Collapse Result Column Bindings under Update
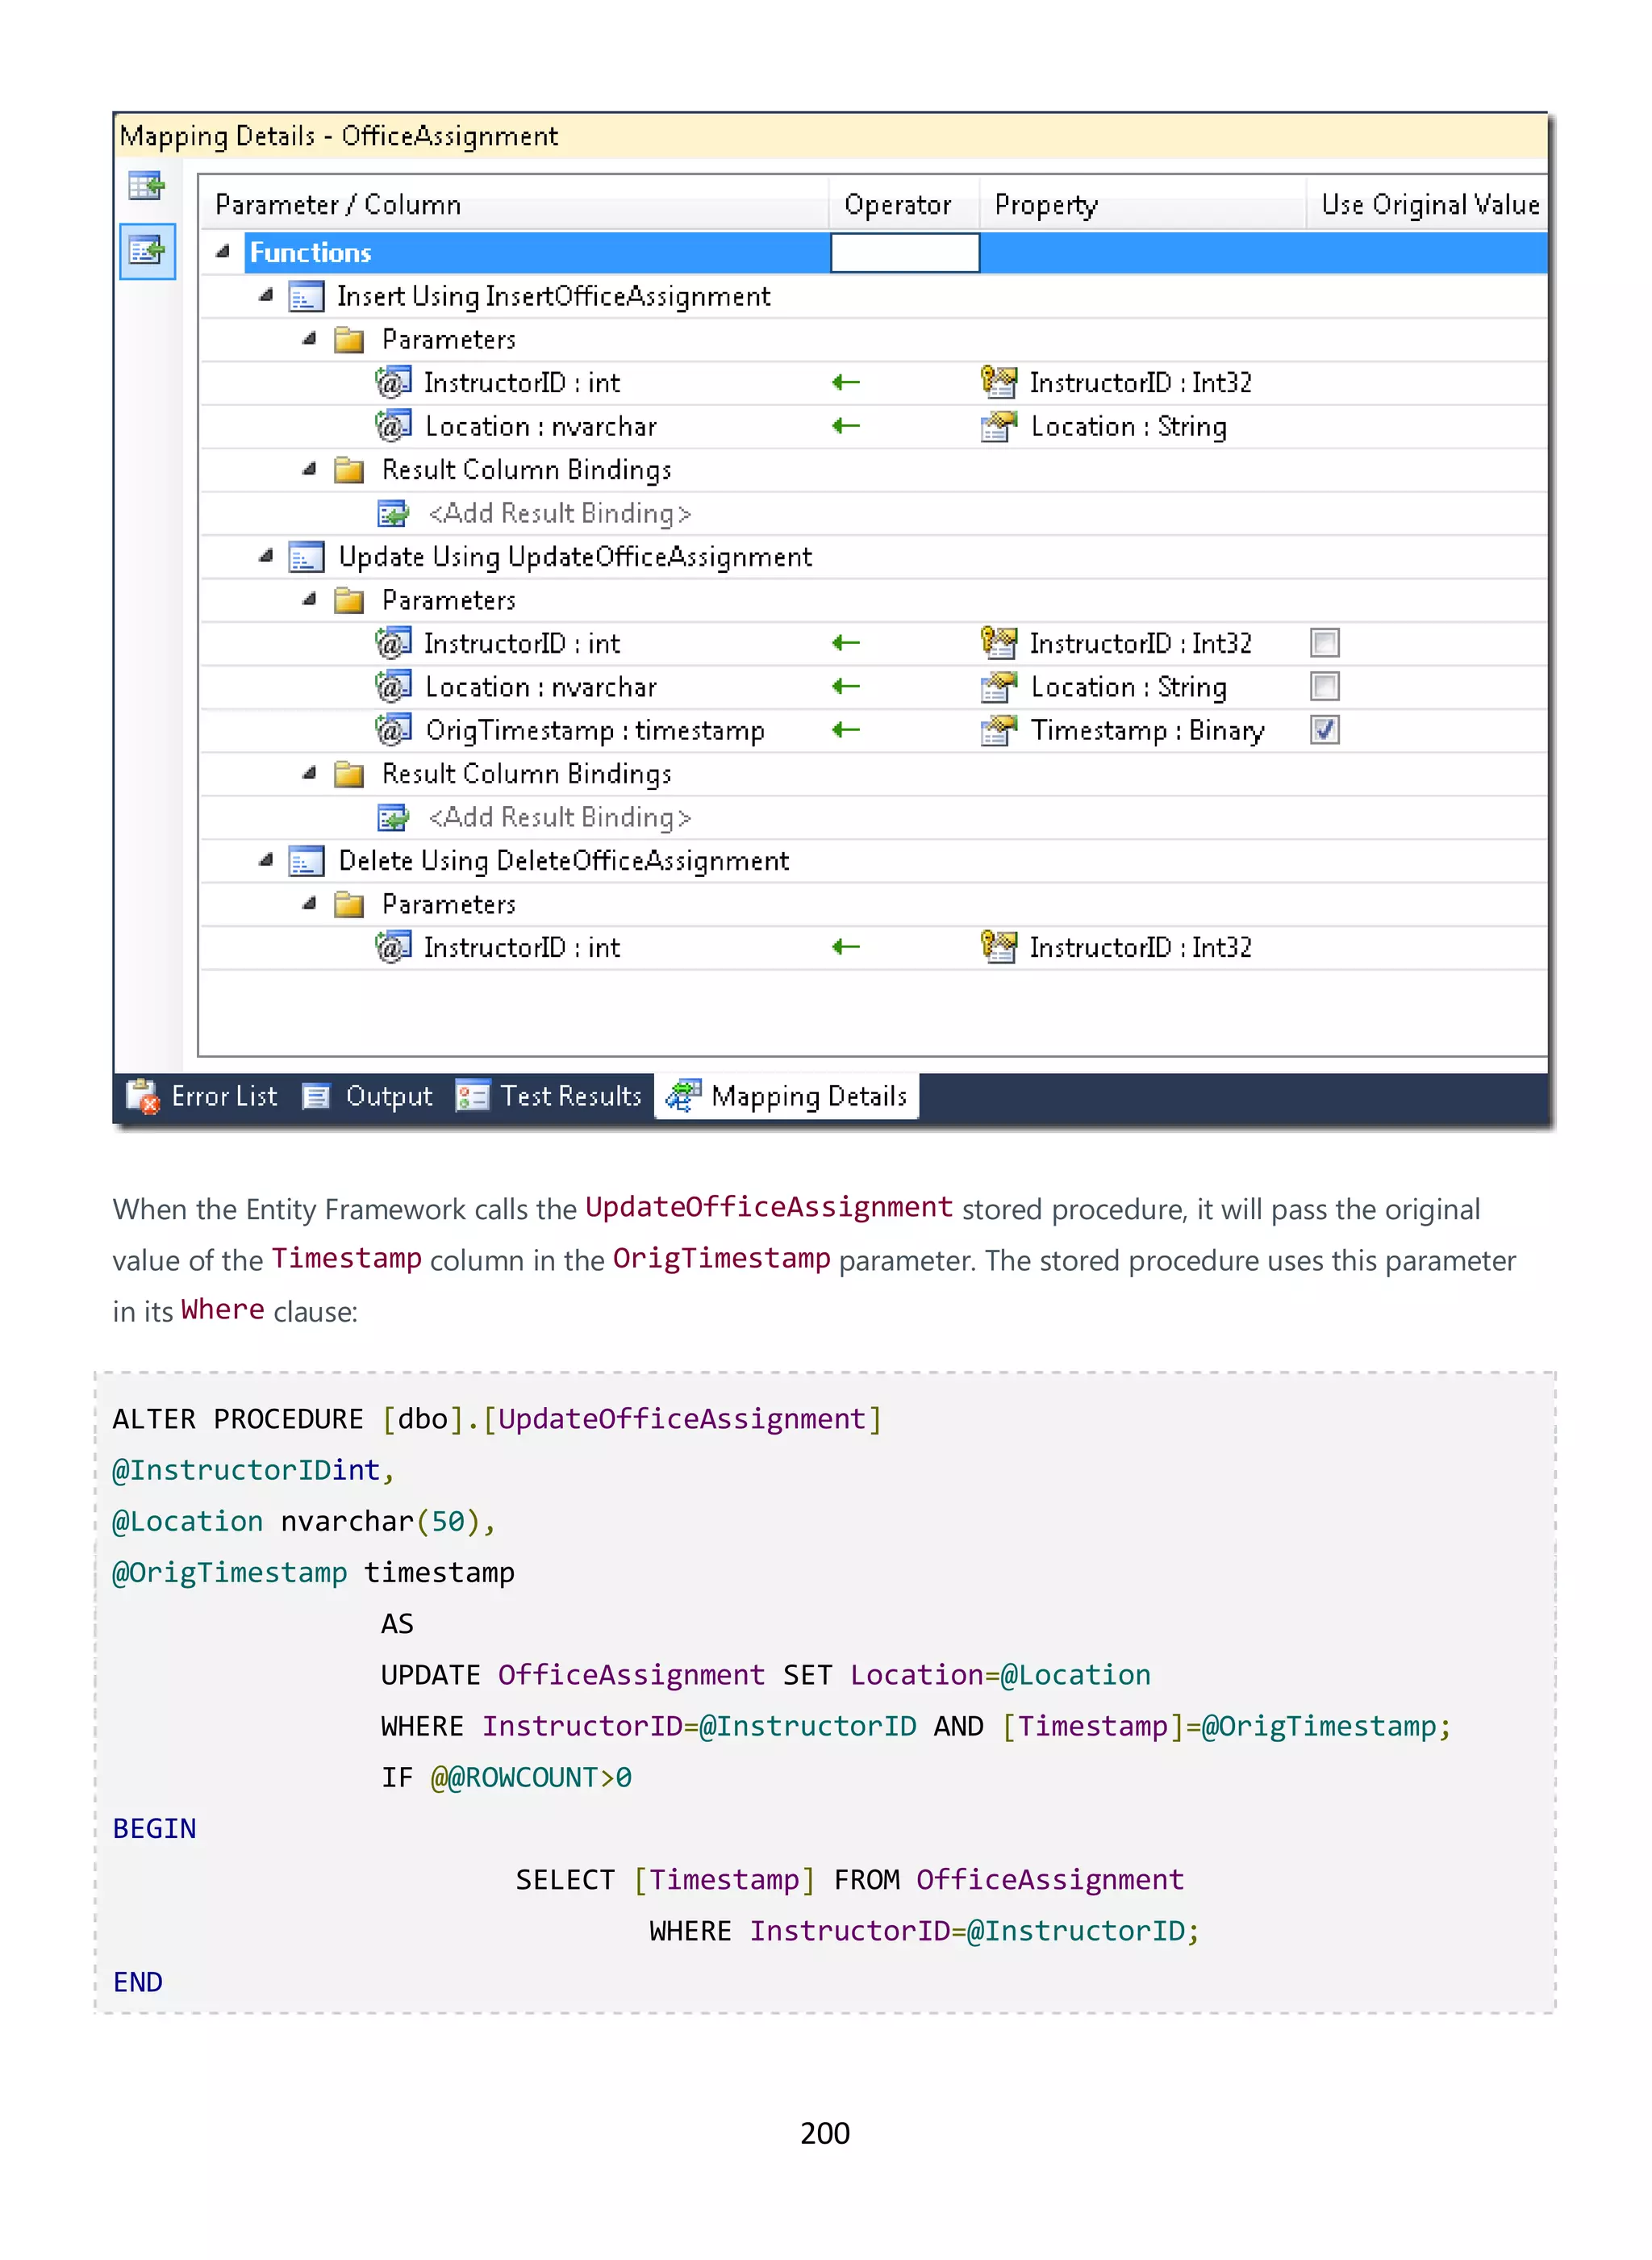Viewport: 1652px width, 2260px height. (x=309, y=773)
